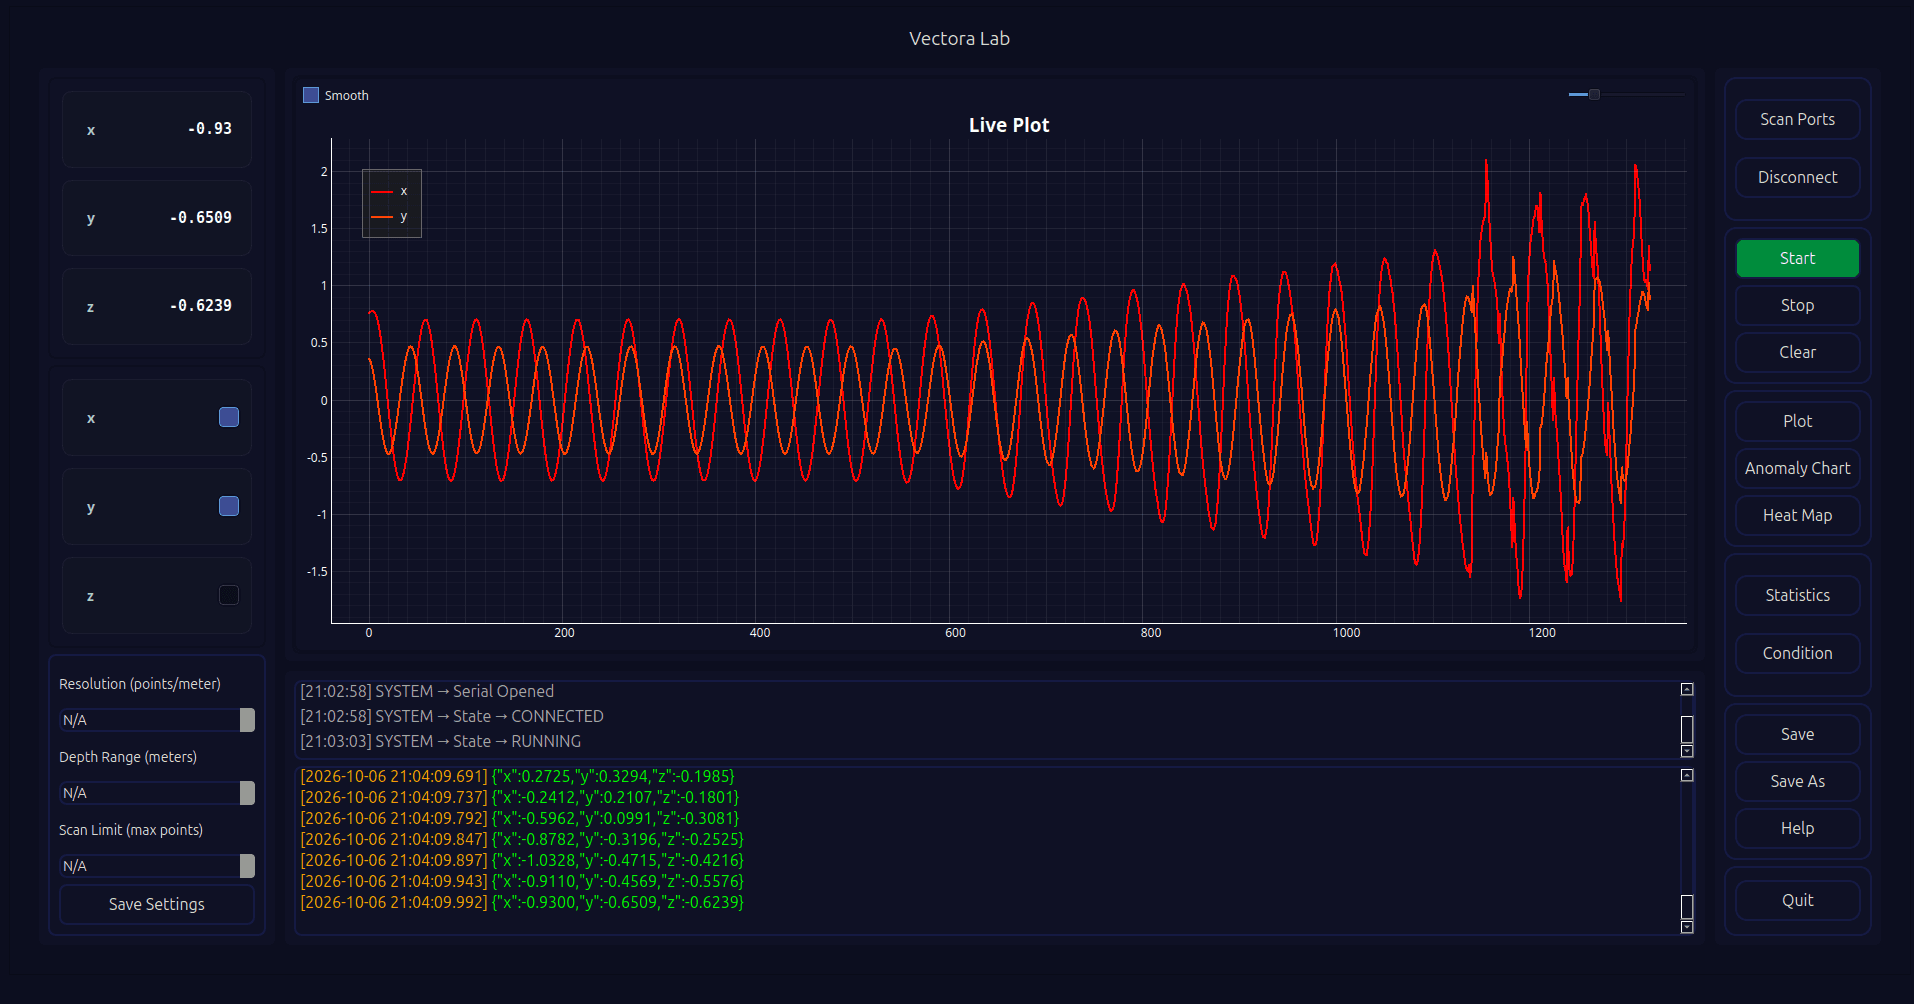Click the data log scroll-up arrow
1914x1004 pixels.
click(x=1687, y=775)
